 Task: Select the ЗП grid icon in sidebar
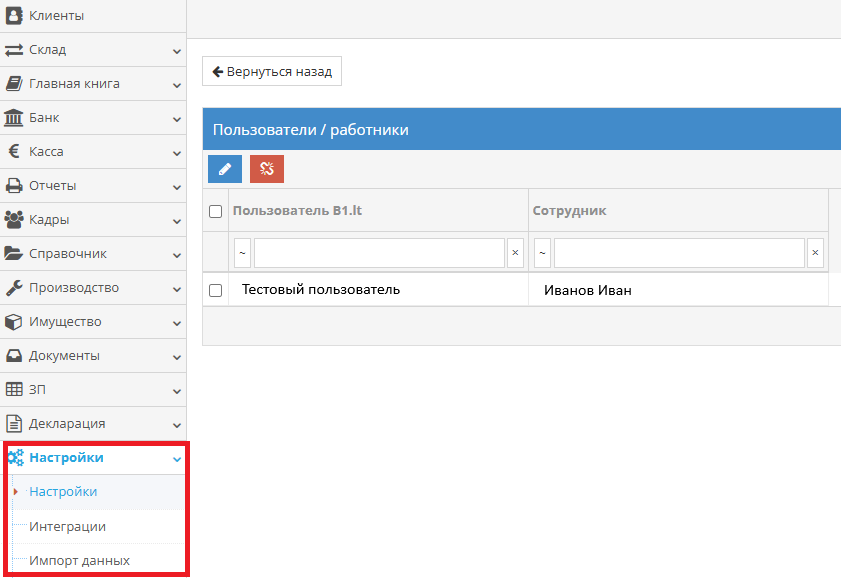pyautogui.click(x=14, y=389)
